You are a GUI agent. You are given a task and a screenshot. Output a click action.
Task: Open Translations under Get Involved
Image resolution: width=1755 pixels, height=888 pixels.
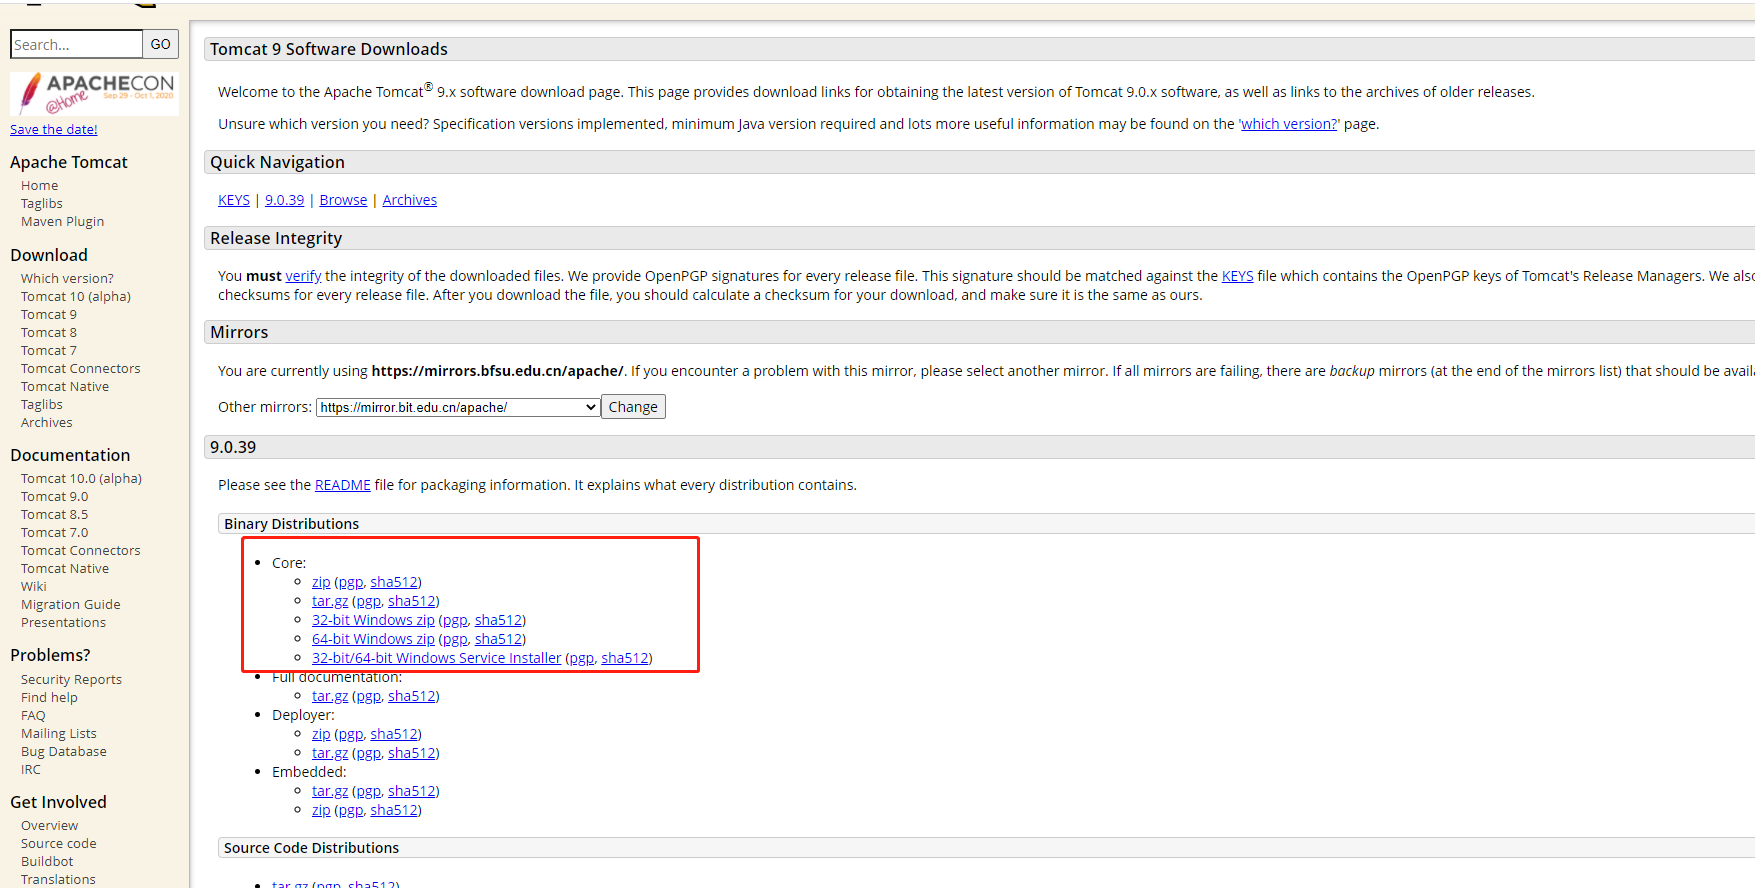[58, 880]
